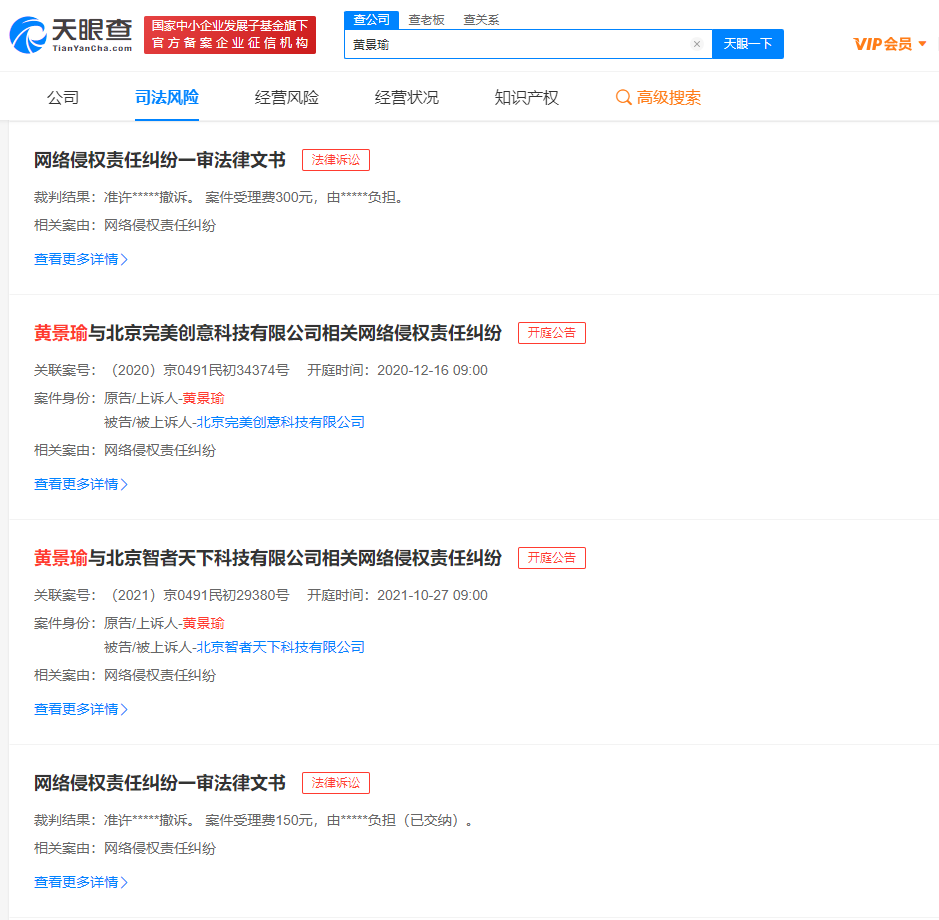
Task: Click hearing time 2021-10-27 09:00
Action: (x=432, y=595)
